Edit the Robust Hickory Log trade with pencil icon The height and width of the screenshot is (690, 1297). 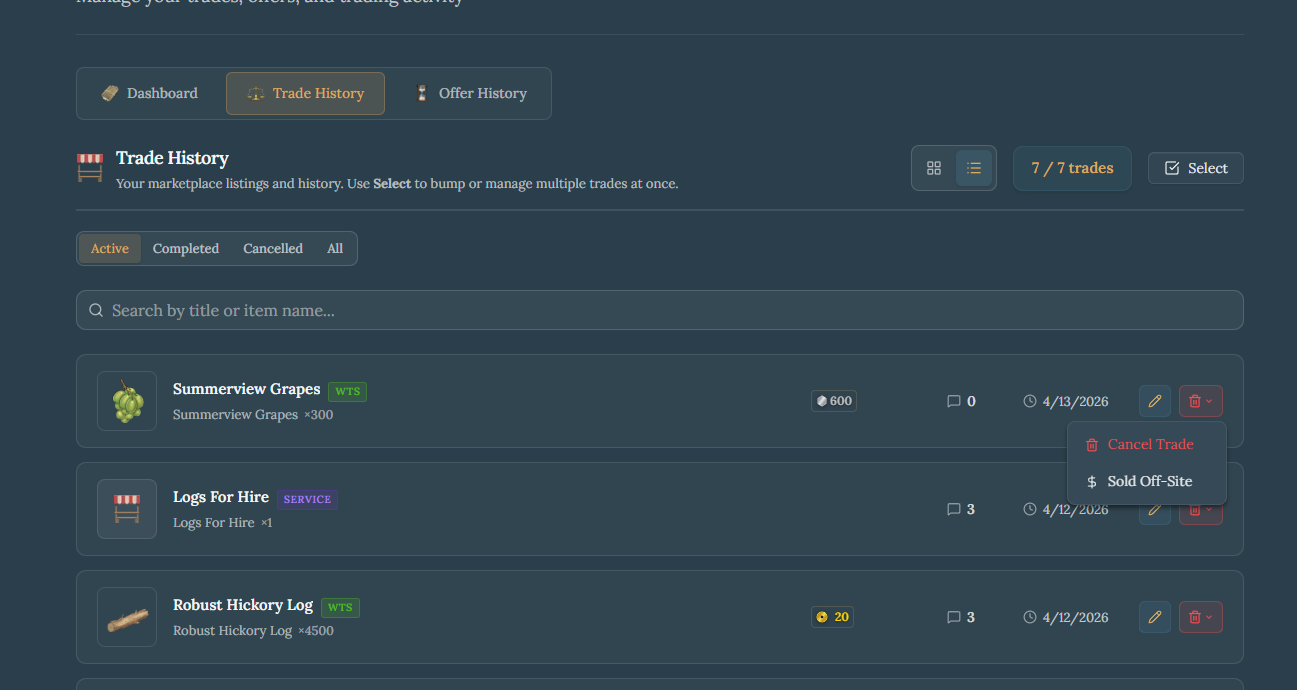pos(1155,617)
